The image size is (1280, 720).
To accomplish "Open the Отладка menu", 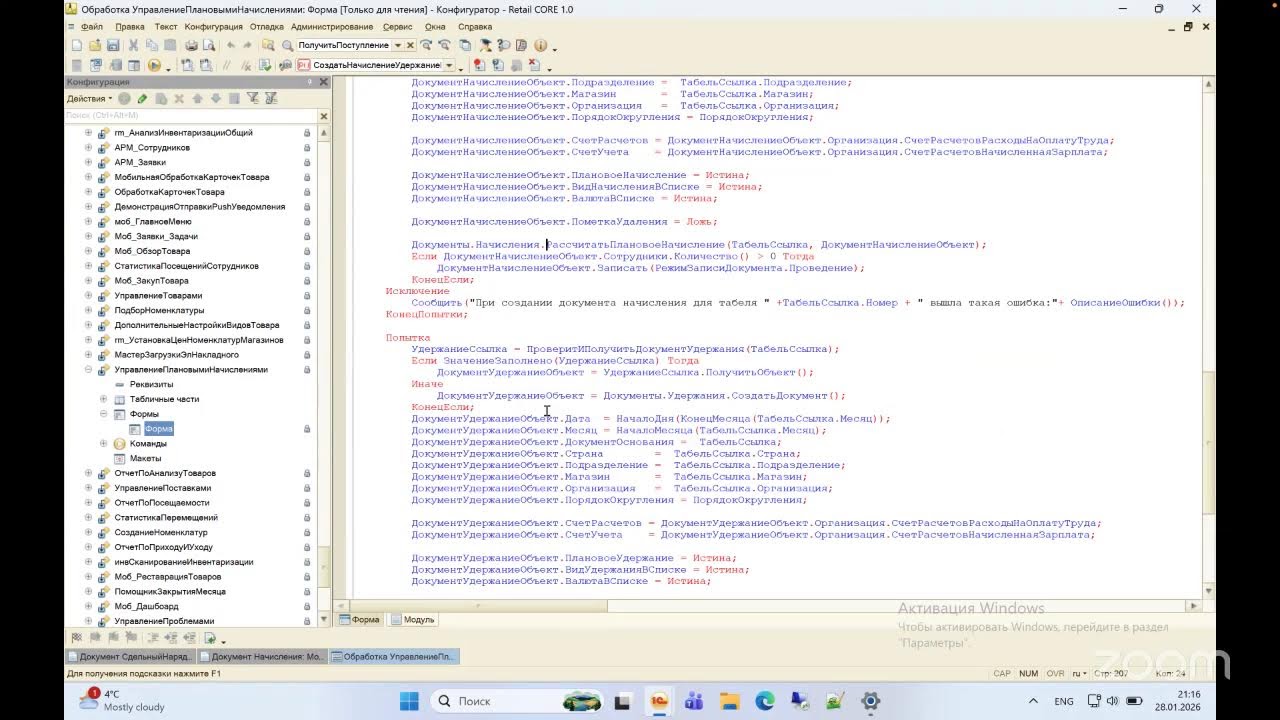I will point(266,27).
